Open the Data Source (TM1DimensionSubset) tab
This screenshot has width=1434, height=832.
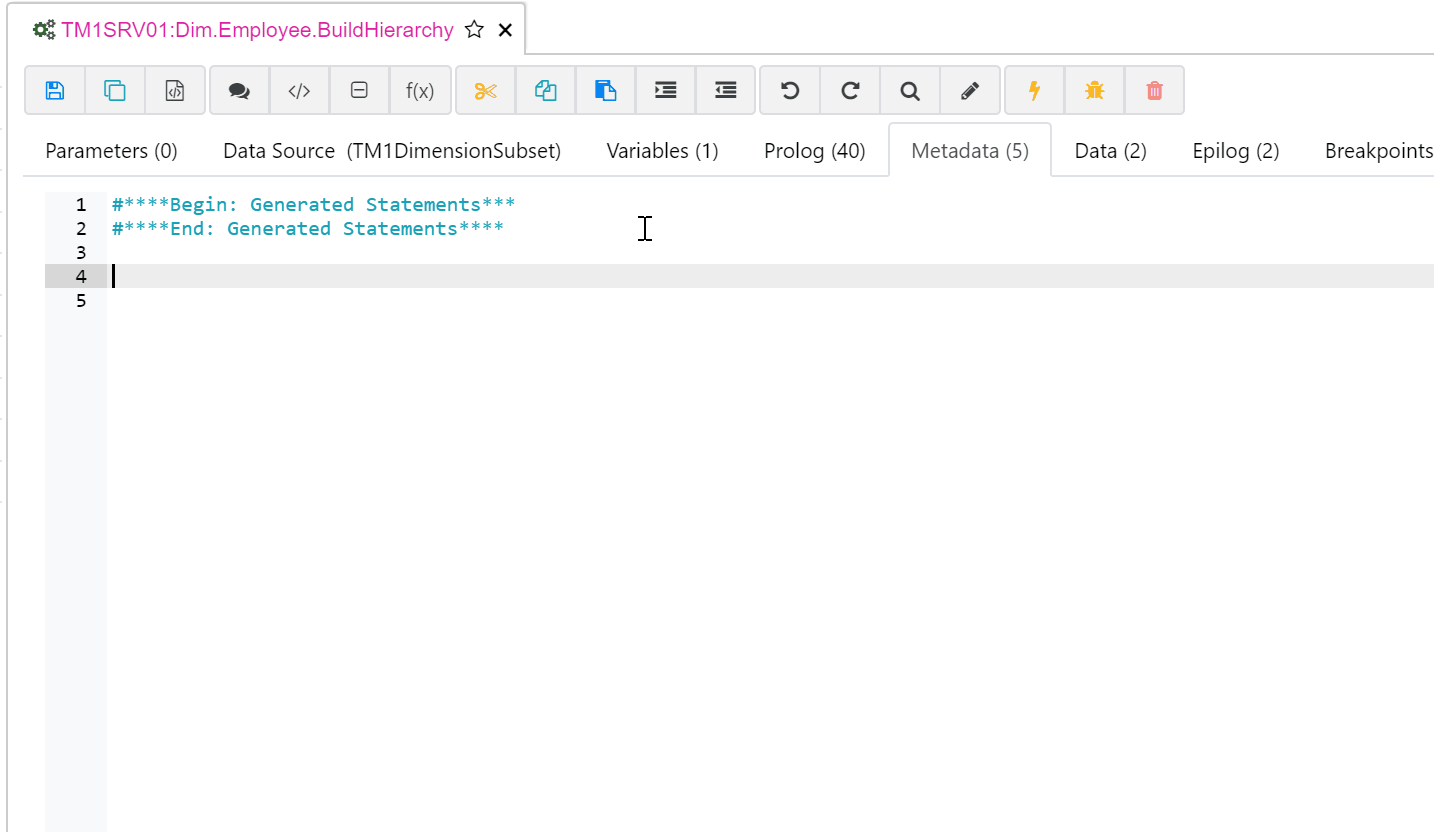(392, 151)
